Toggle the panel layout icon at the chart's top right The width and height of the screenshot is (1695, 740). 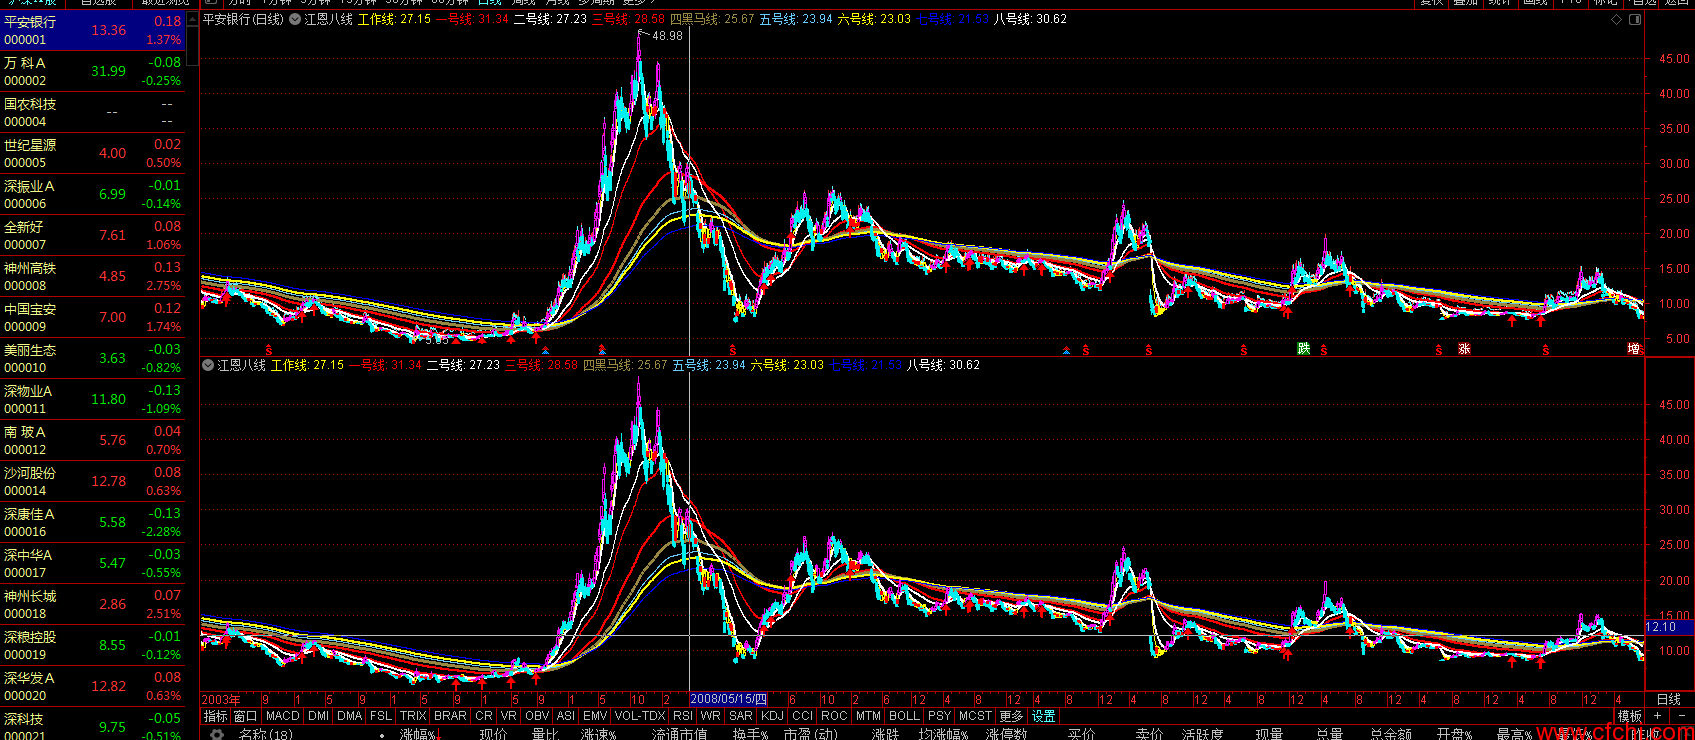1635,19
